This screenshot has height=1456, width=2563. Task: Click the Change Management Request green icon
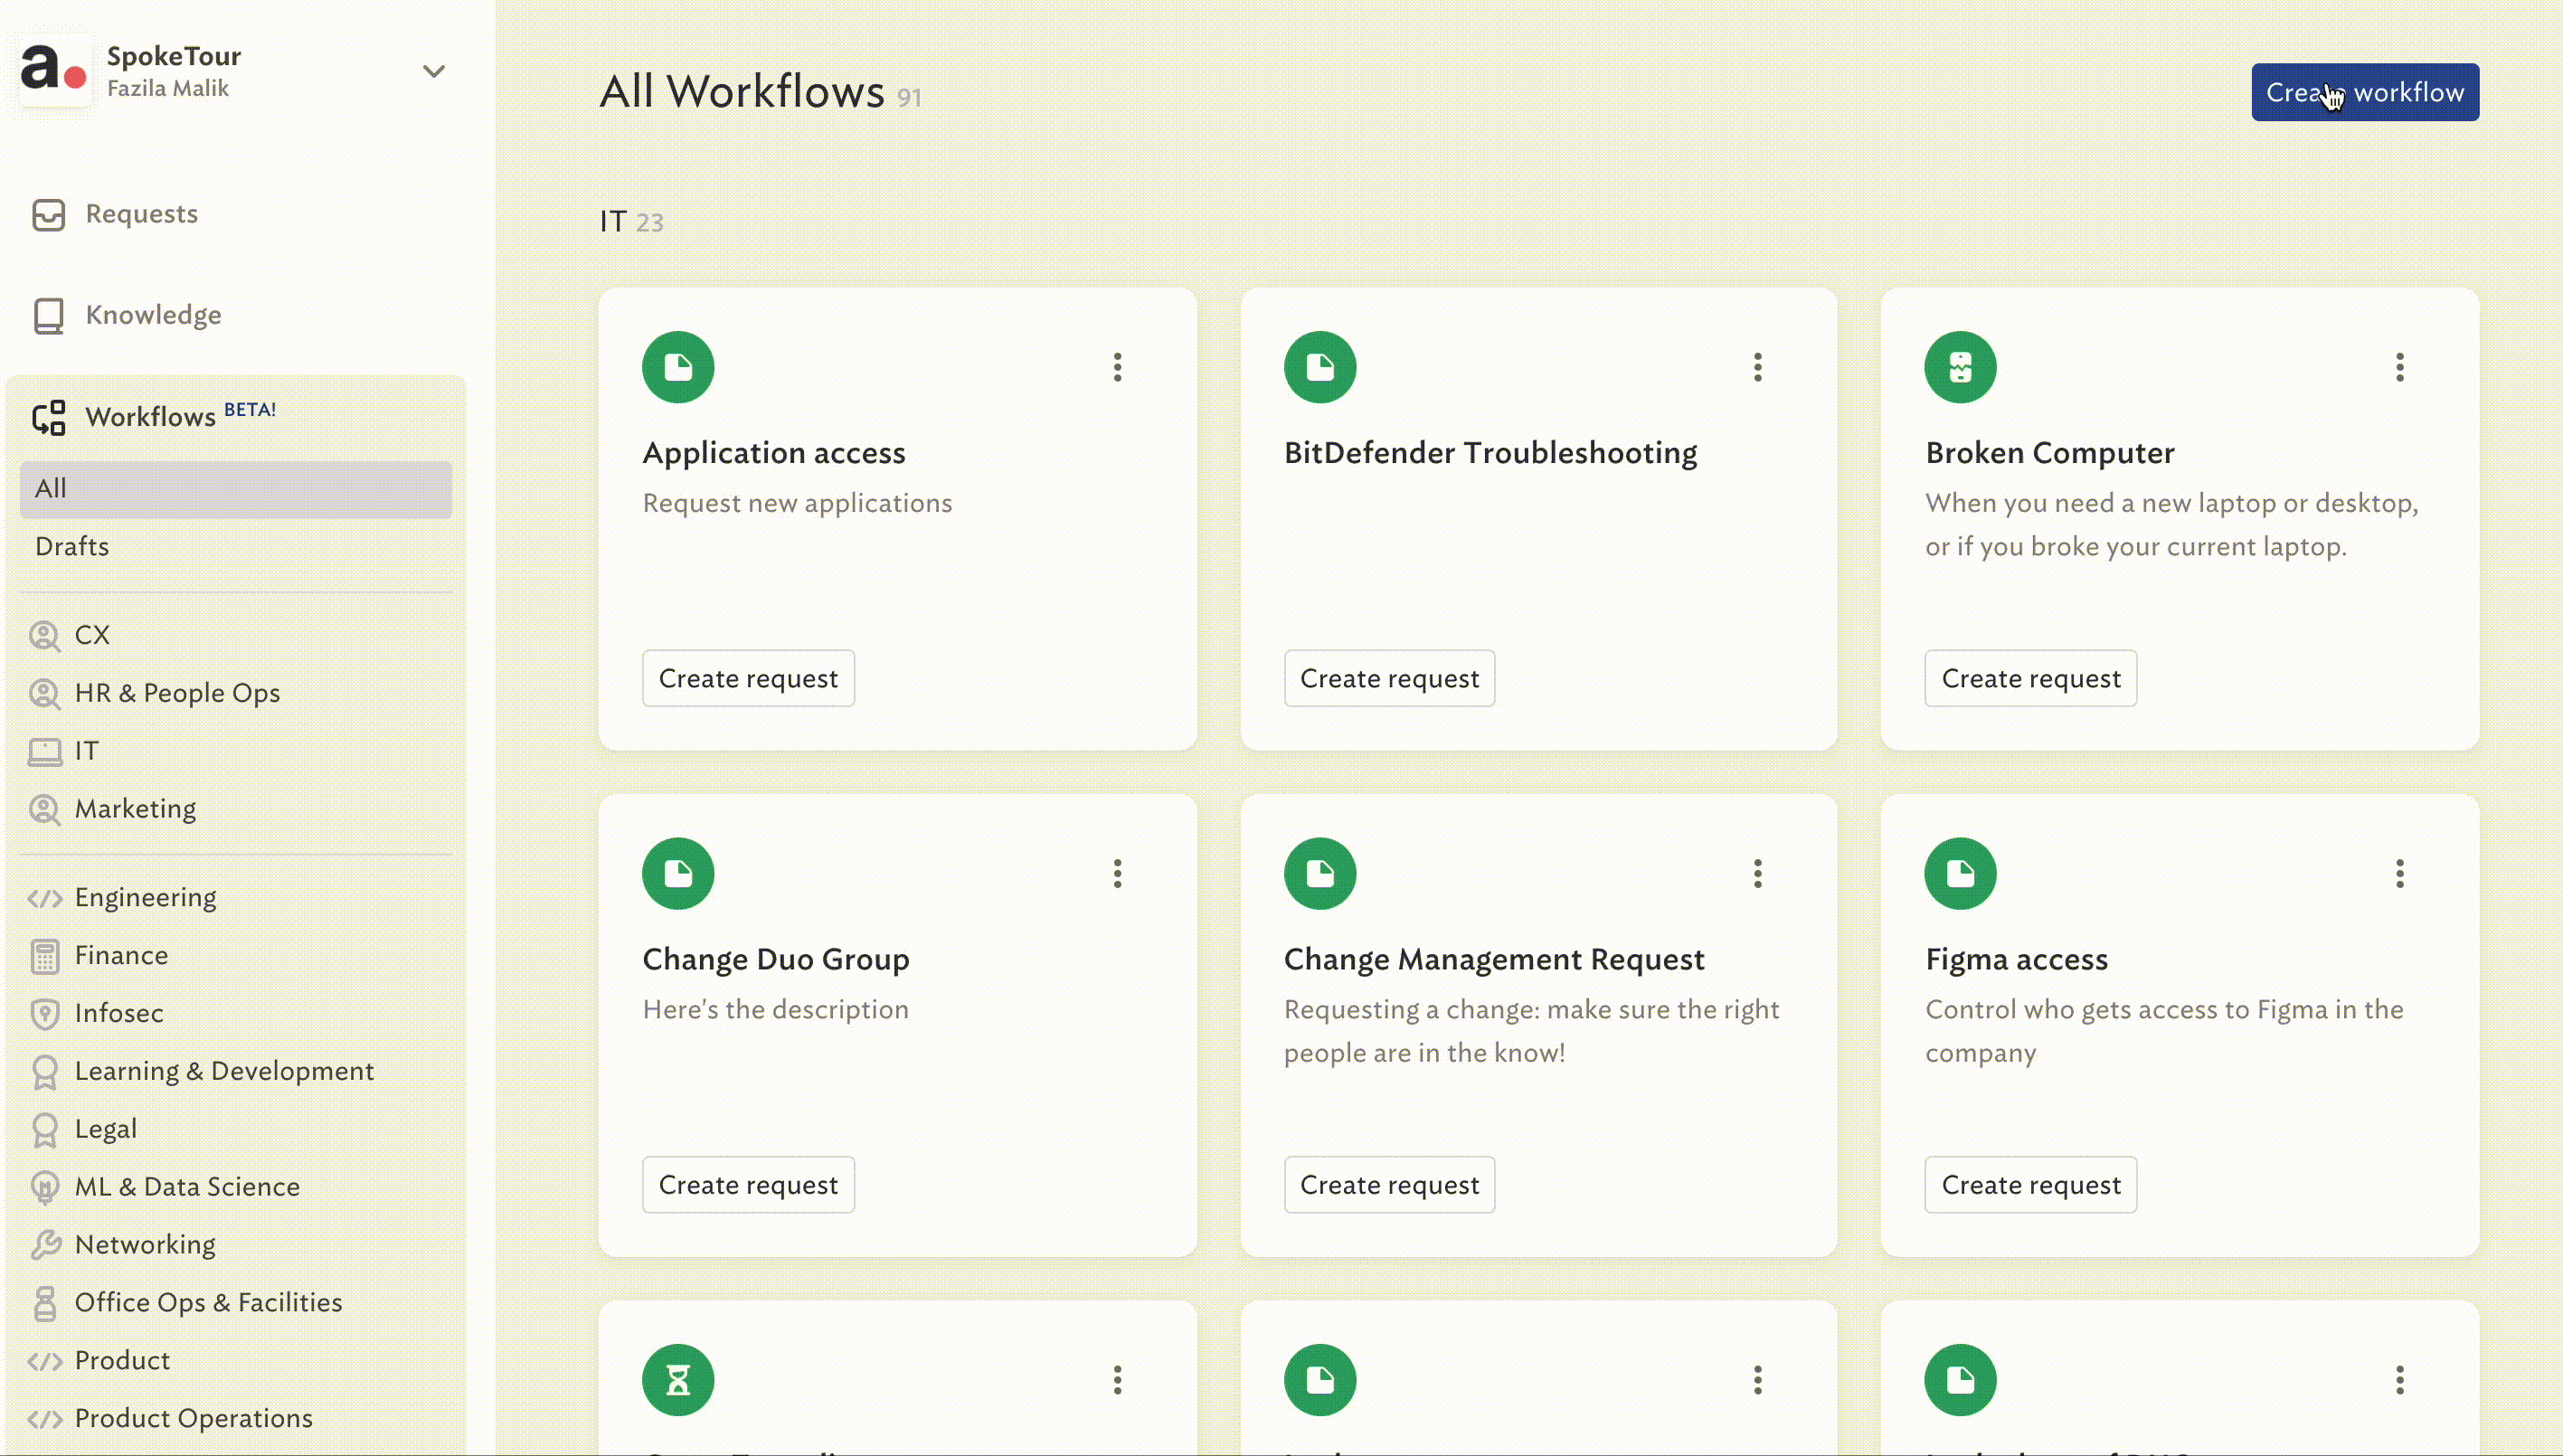(1320, 874)
